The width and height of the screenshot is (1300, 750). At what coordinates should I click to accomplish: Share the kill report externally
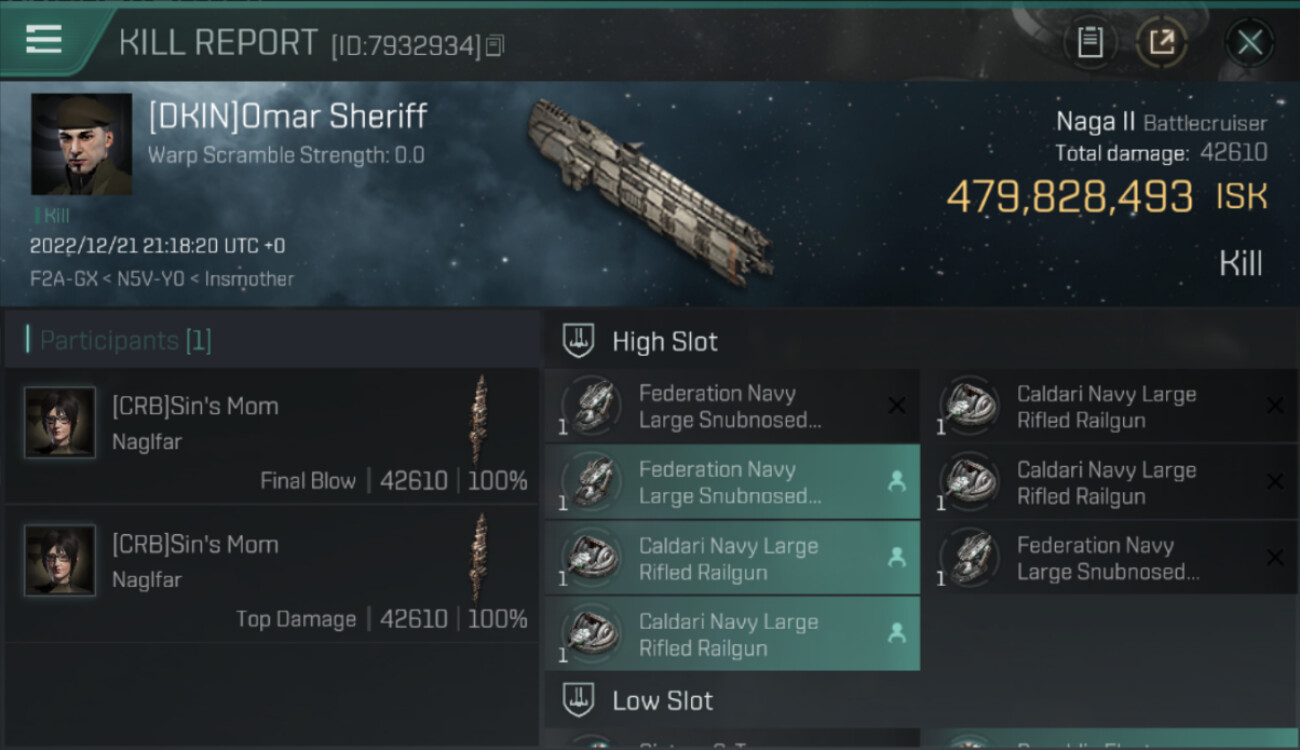click(1161, 42)
